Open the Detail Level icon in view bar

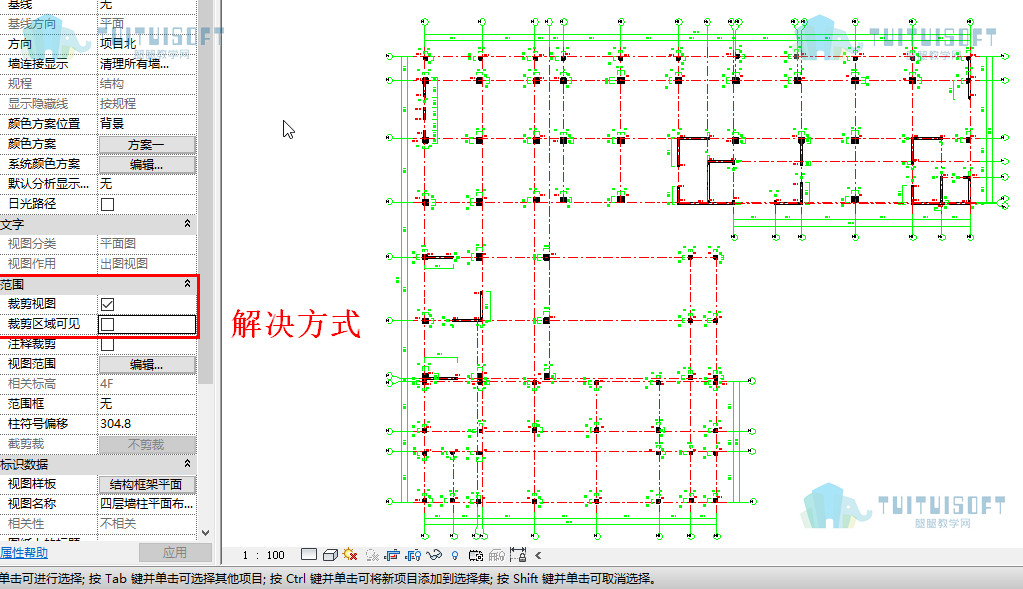tap(309, 554)
